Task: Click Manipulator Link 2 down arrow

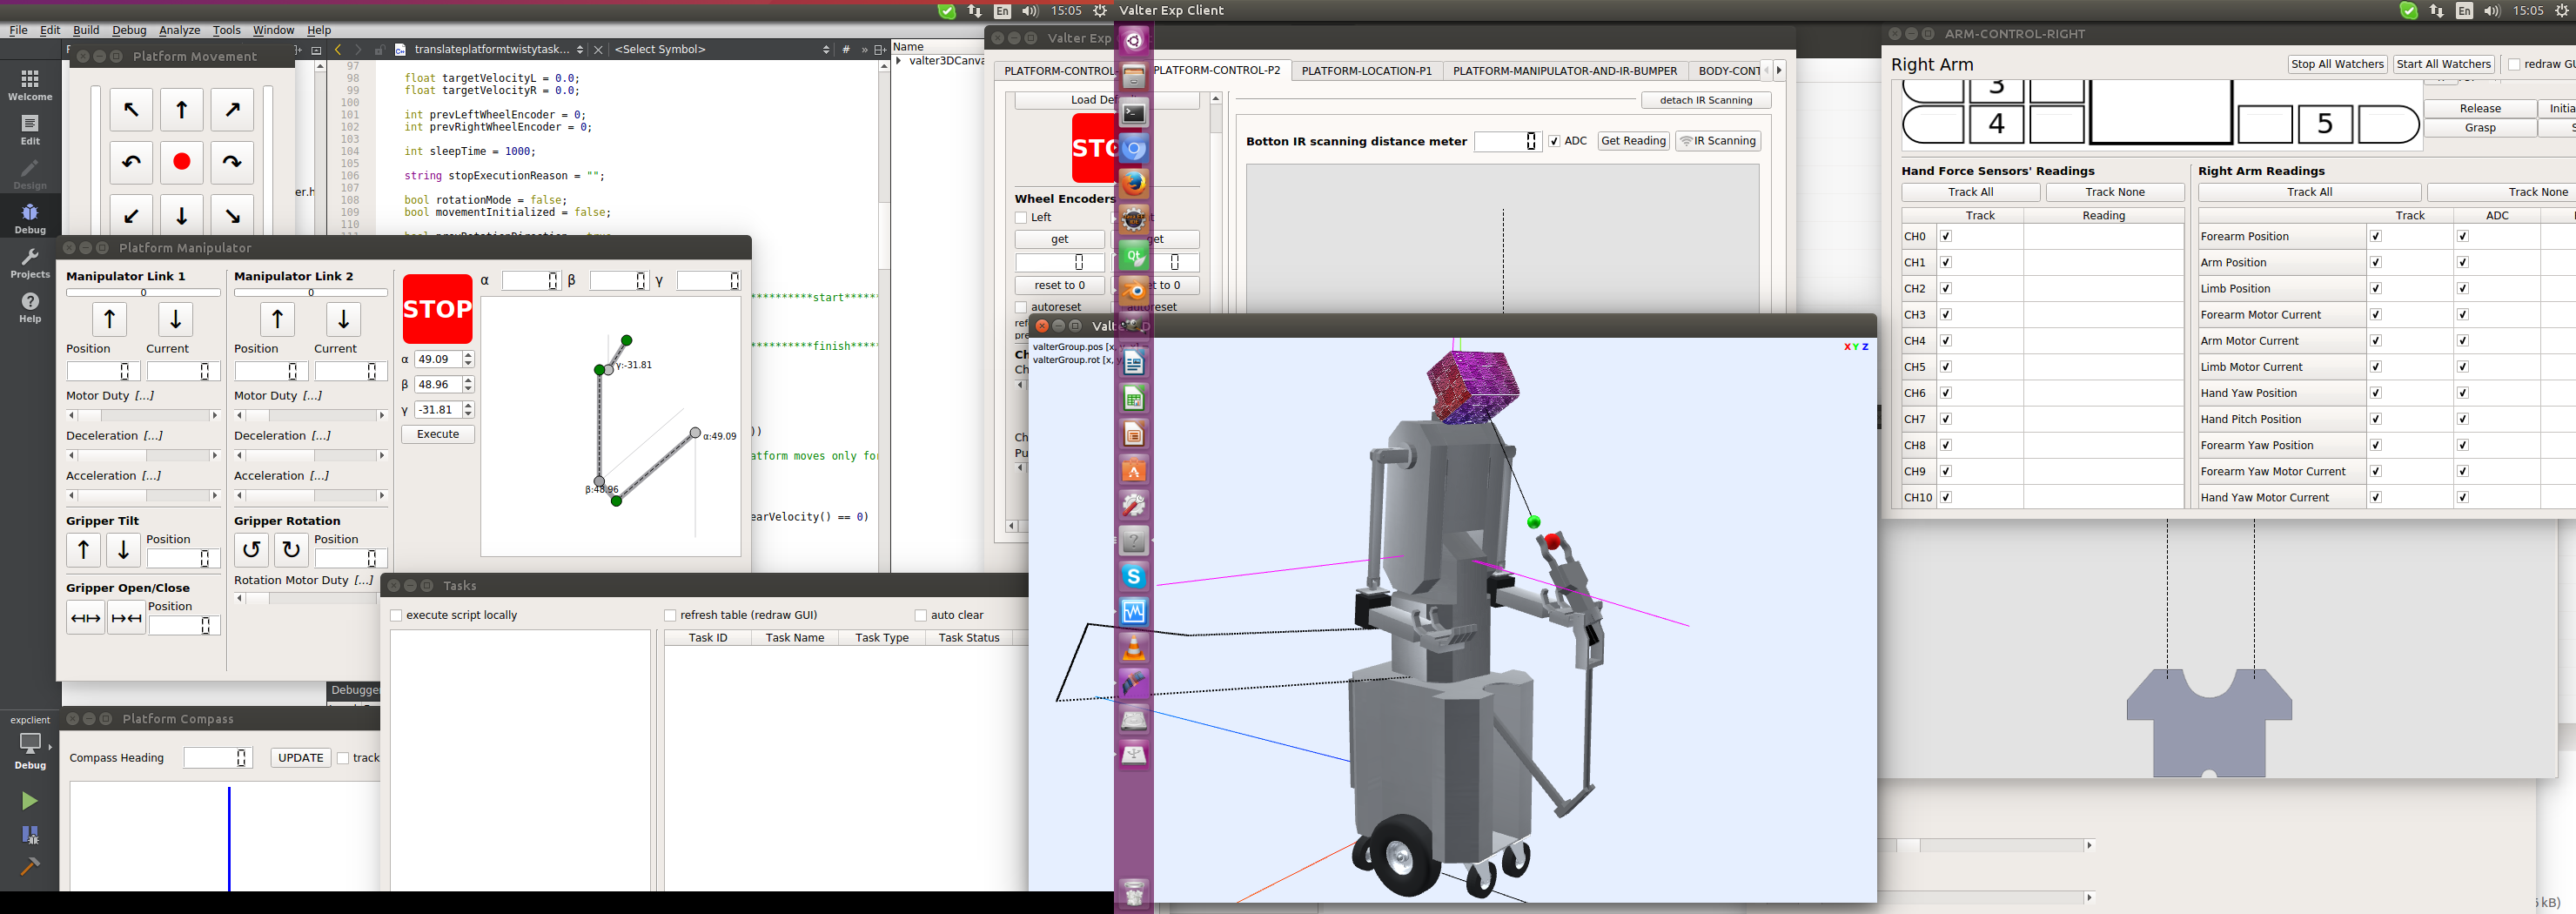Action: tap(343, 319)
